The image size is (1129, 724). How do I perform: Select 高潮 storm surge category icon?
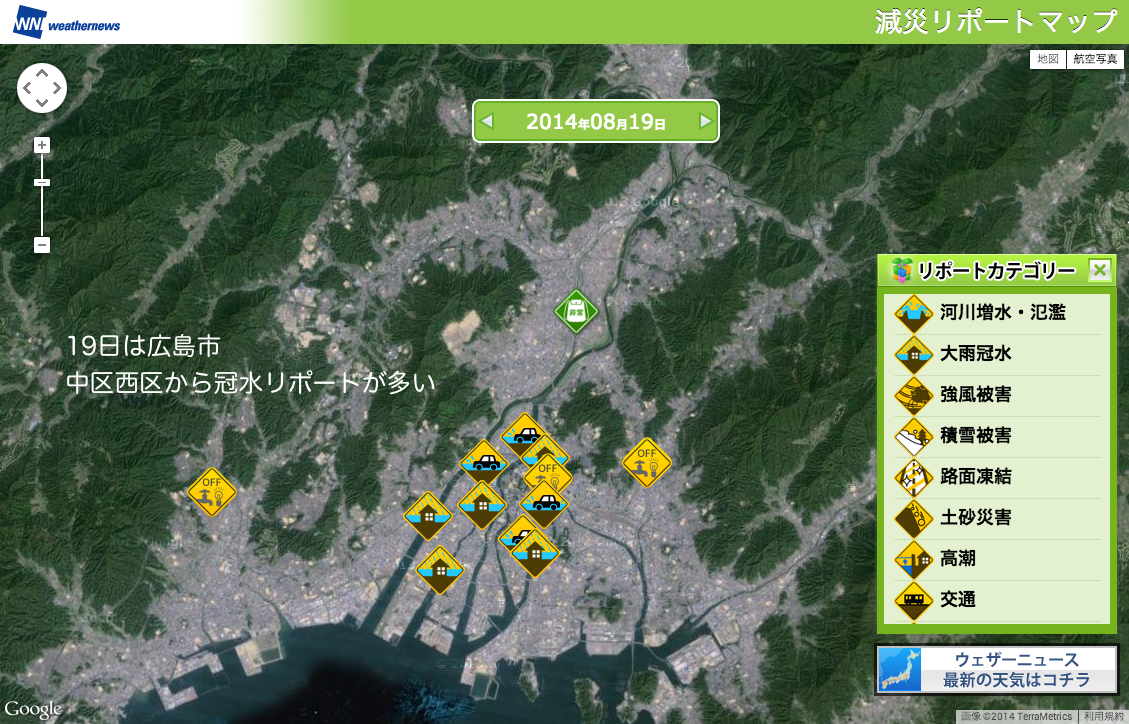coord(914,560)
